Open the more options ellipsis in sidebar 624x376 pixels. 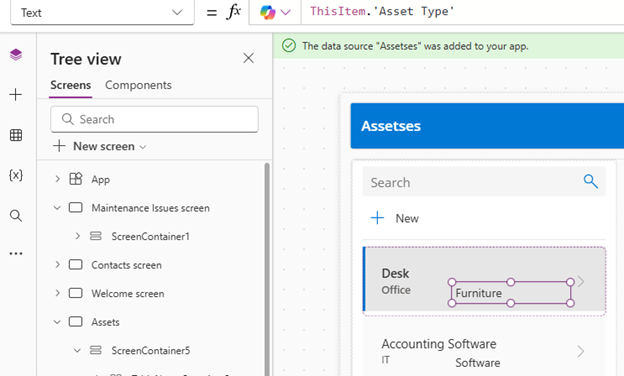(16, 253)
